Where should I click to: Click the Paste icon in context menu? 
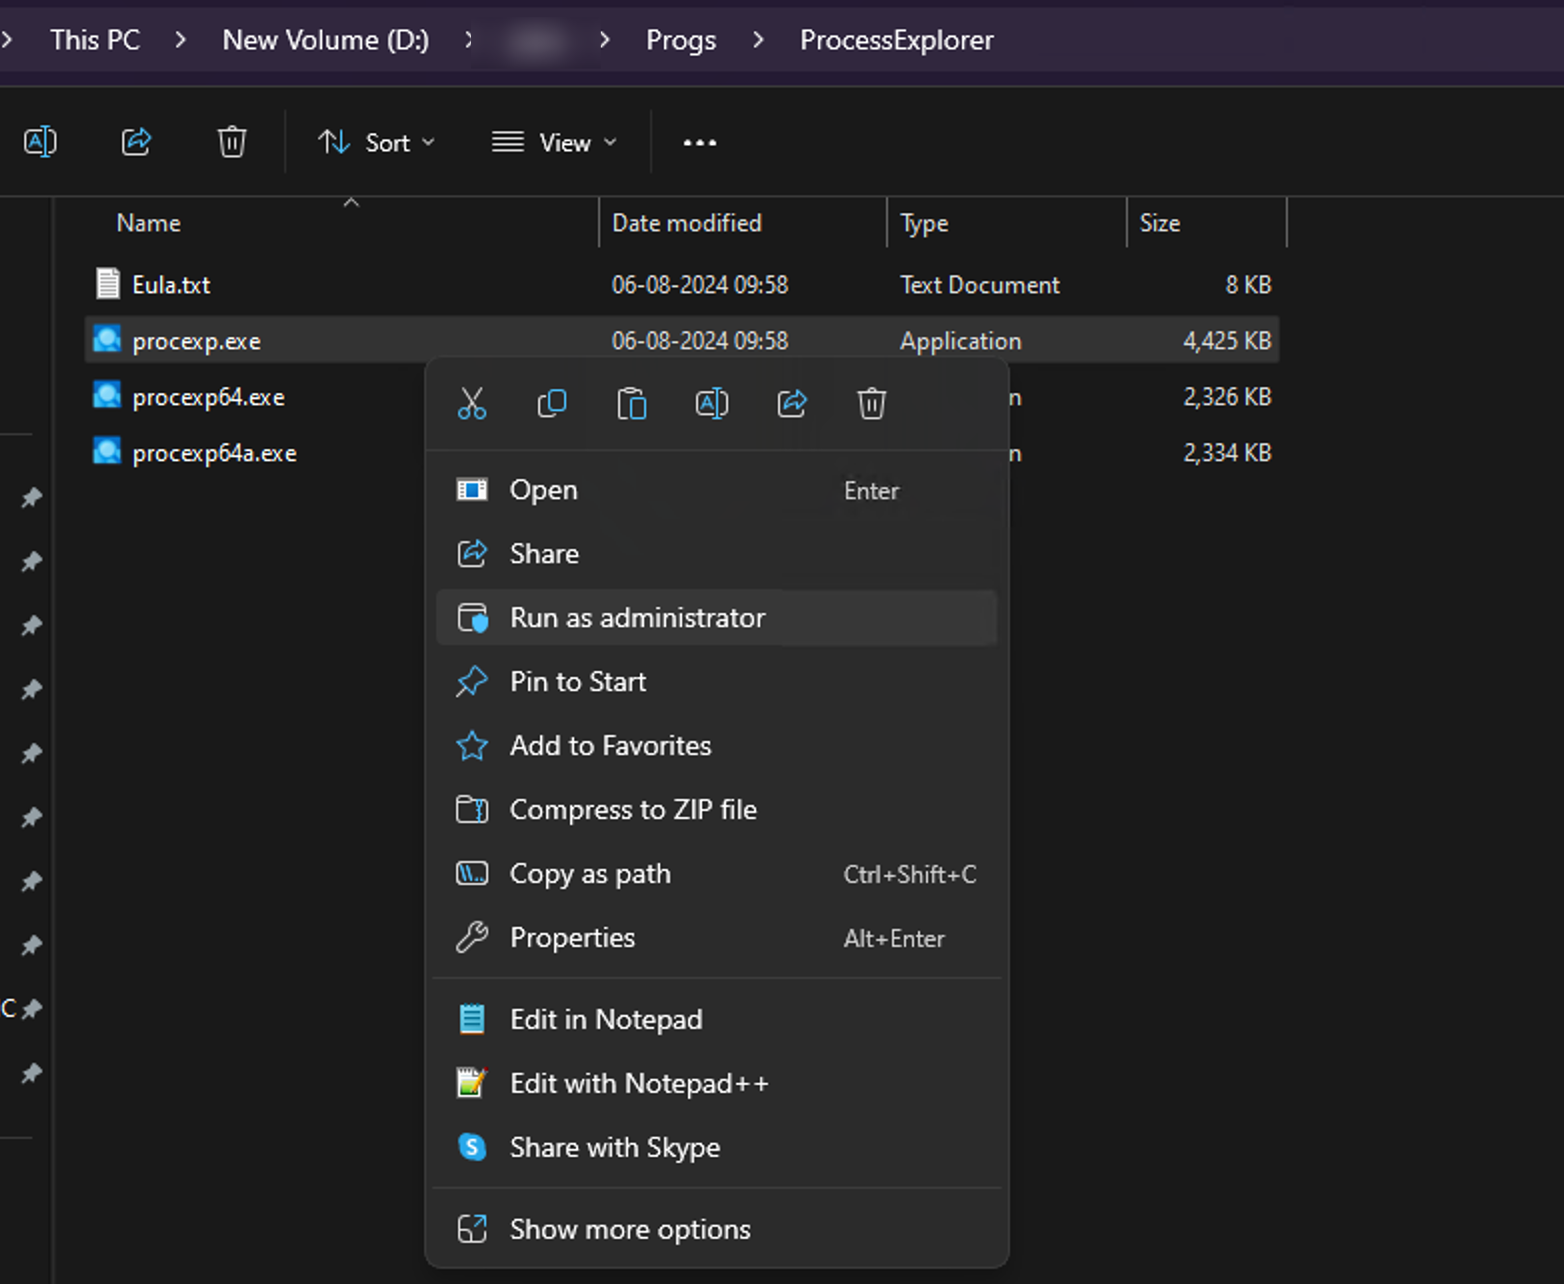coord(632,404)
